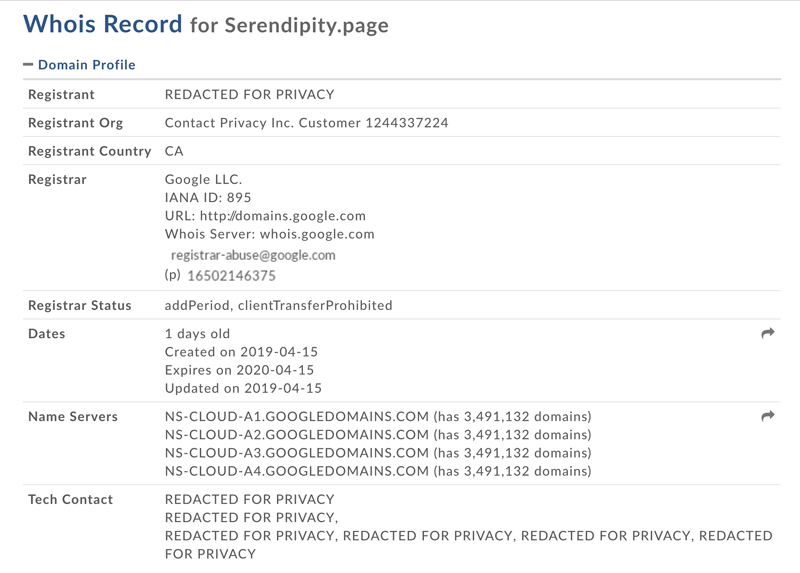The width and height of the screenshot is (800, 573).
Task: Click the registrar phone number 16502146375
Action: click(232, 276)
